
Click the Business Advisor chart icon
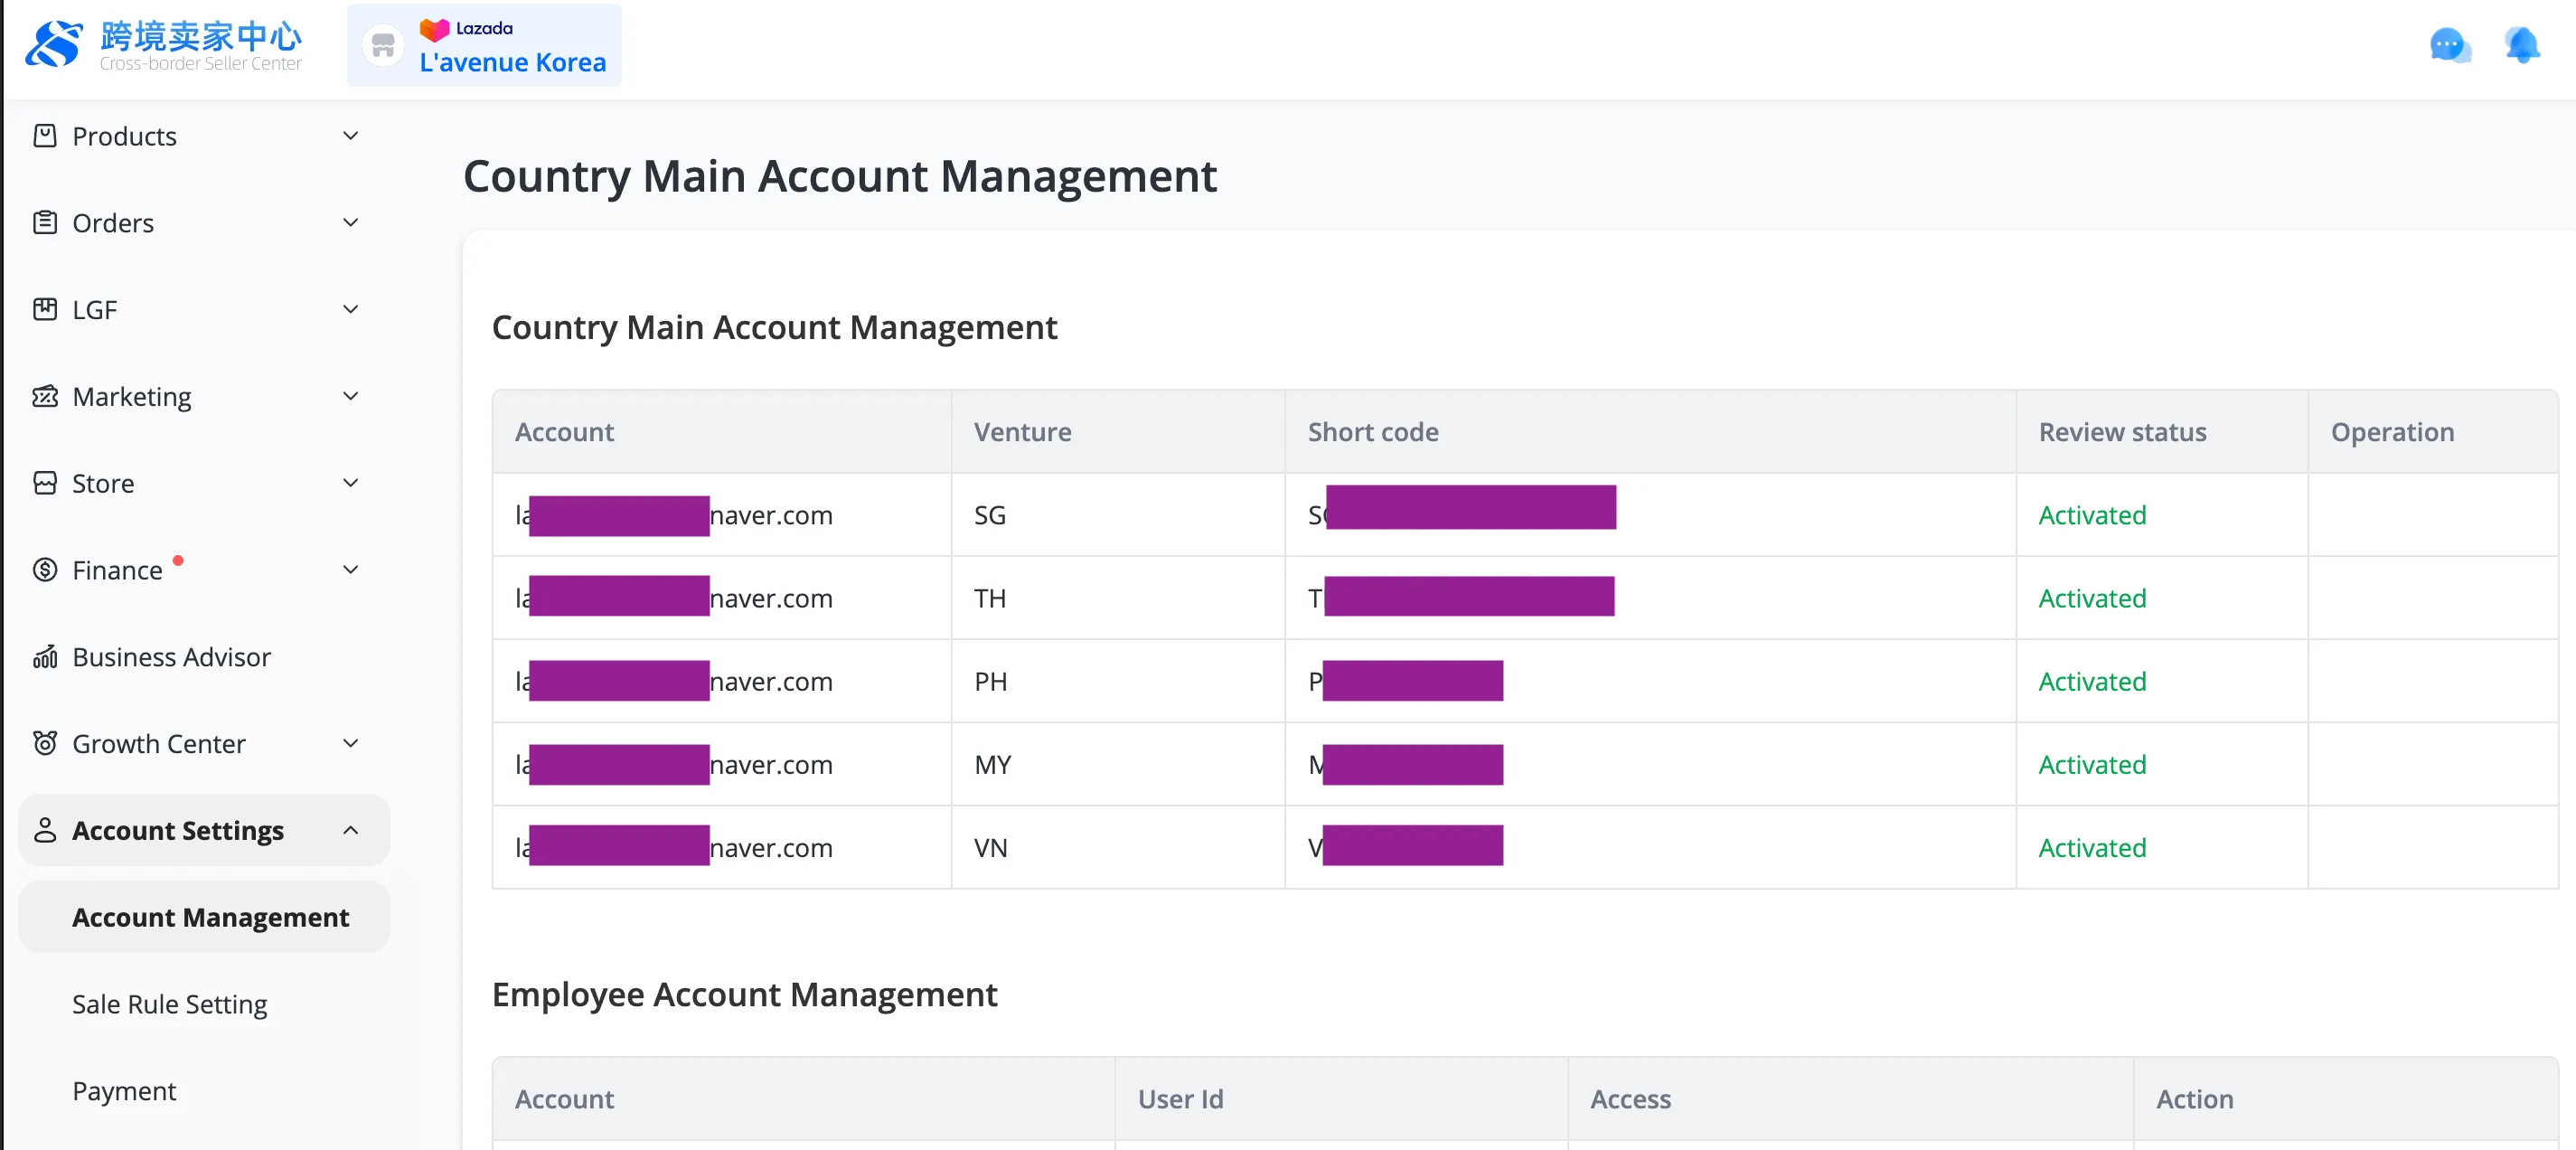[x=45, y=657]
